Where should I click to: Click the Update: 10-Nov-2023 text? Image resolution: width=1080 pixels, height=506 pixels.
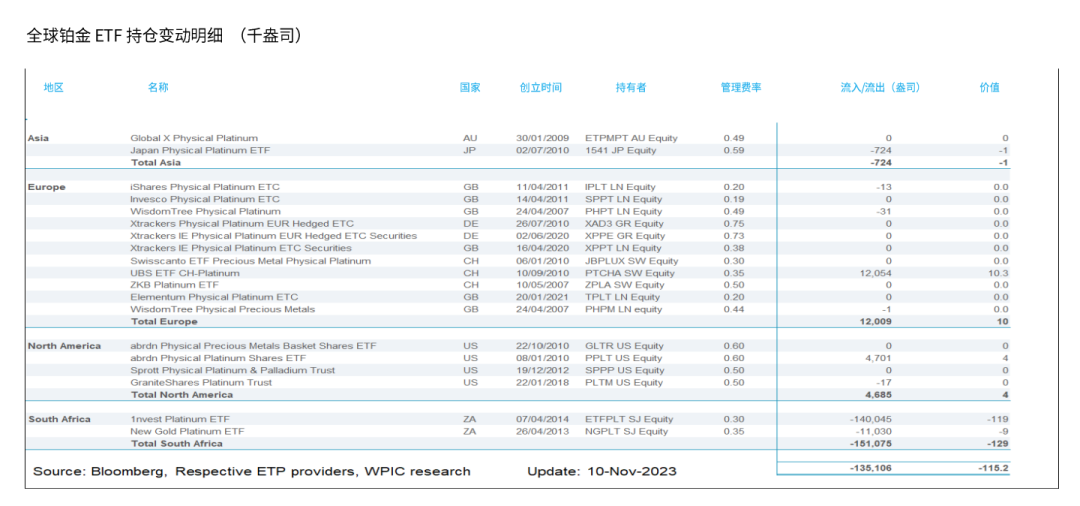[601, 472]
